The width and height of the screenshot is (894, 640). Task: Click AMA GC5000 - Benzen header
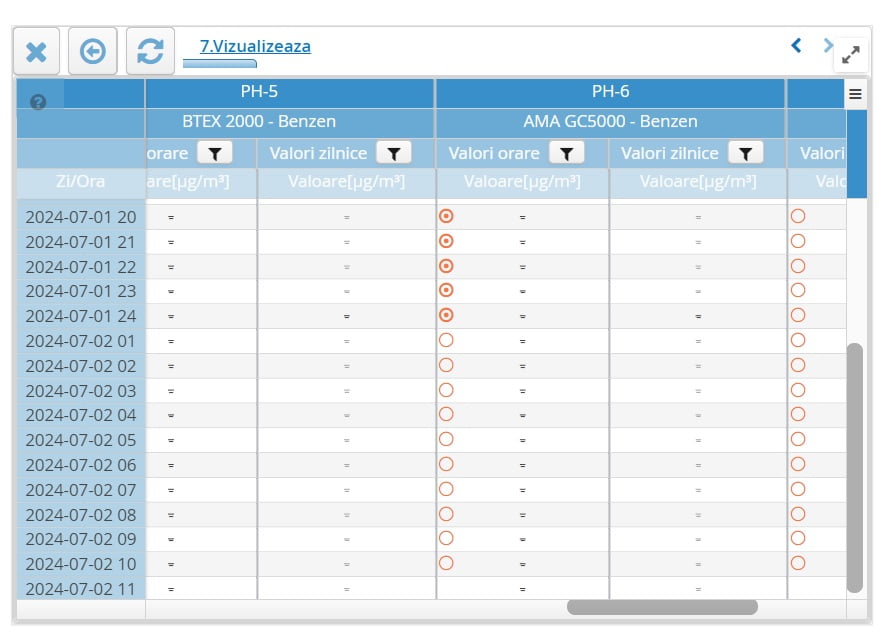pyautogui.click(x=610, y=121)
